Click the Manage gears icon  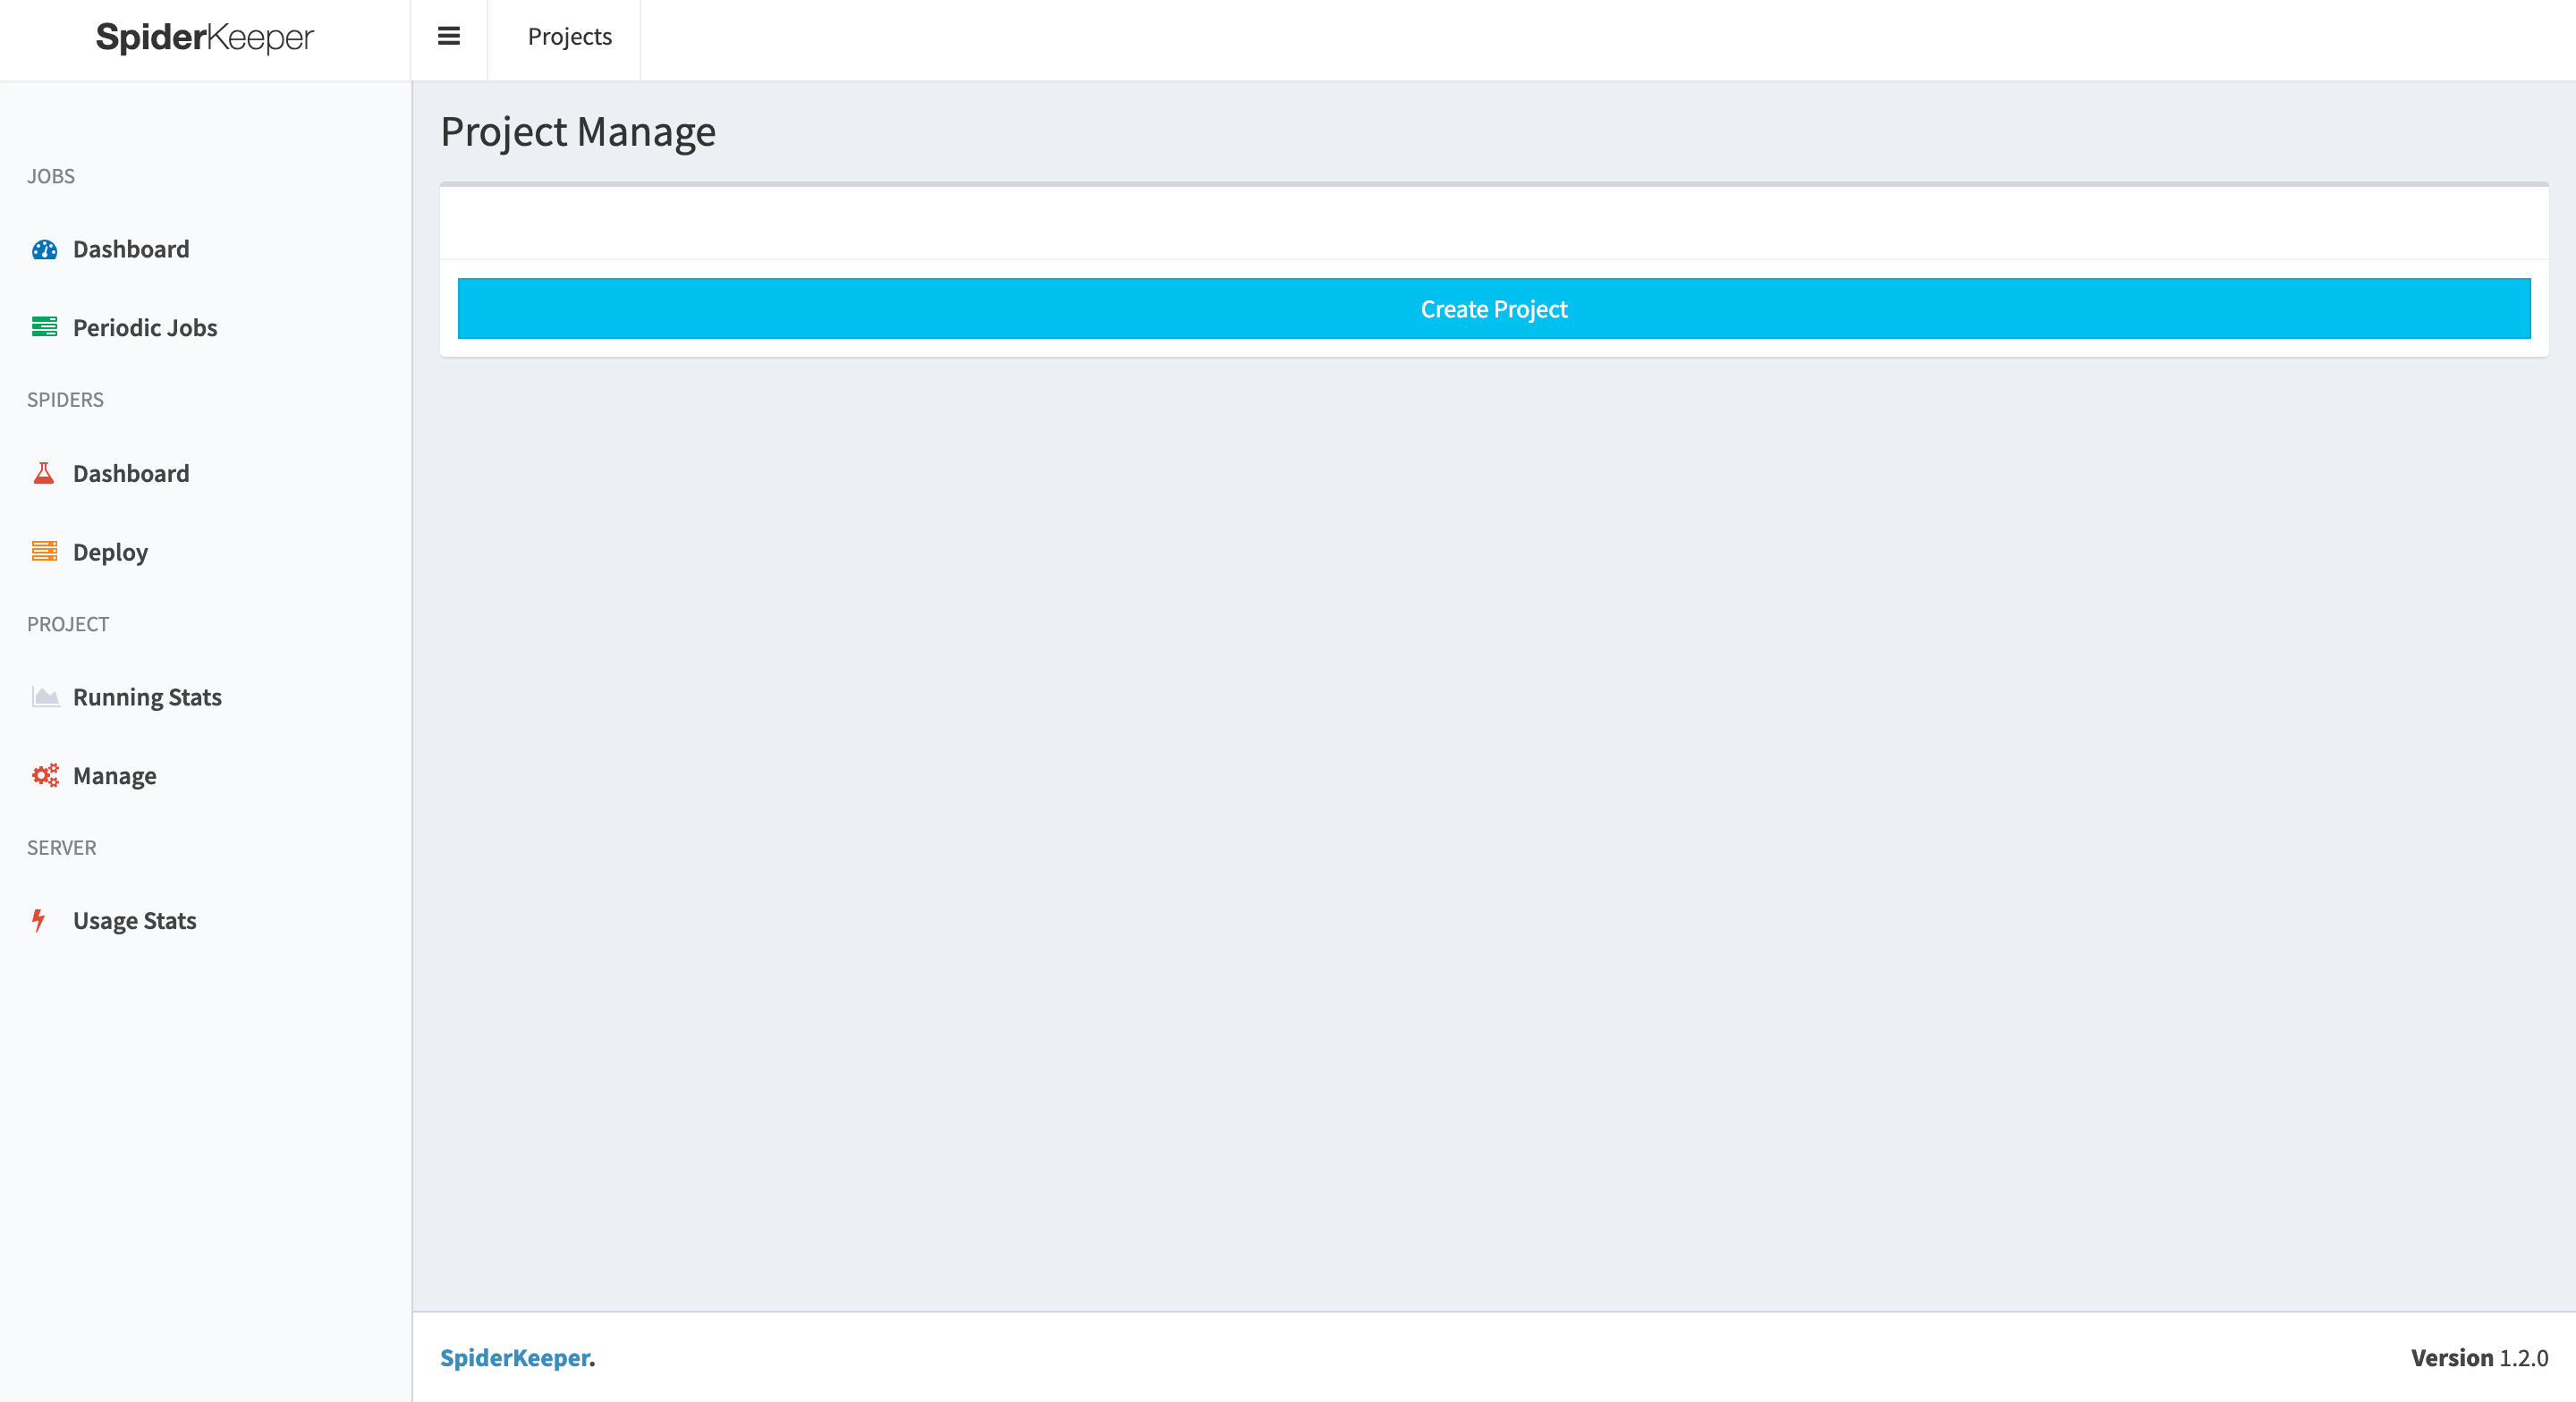point(45,775)
